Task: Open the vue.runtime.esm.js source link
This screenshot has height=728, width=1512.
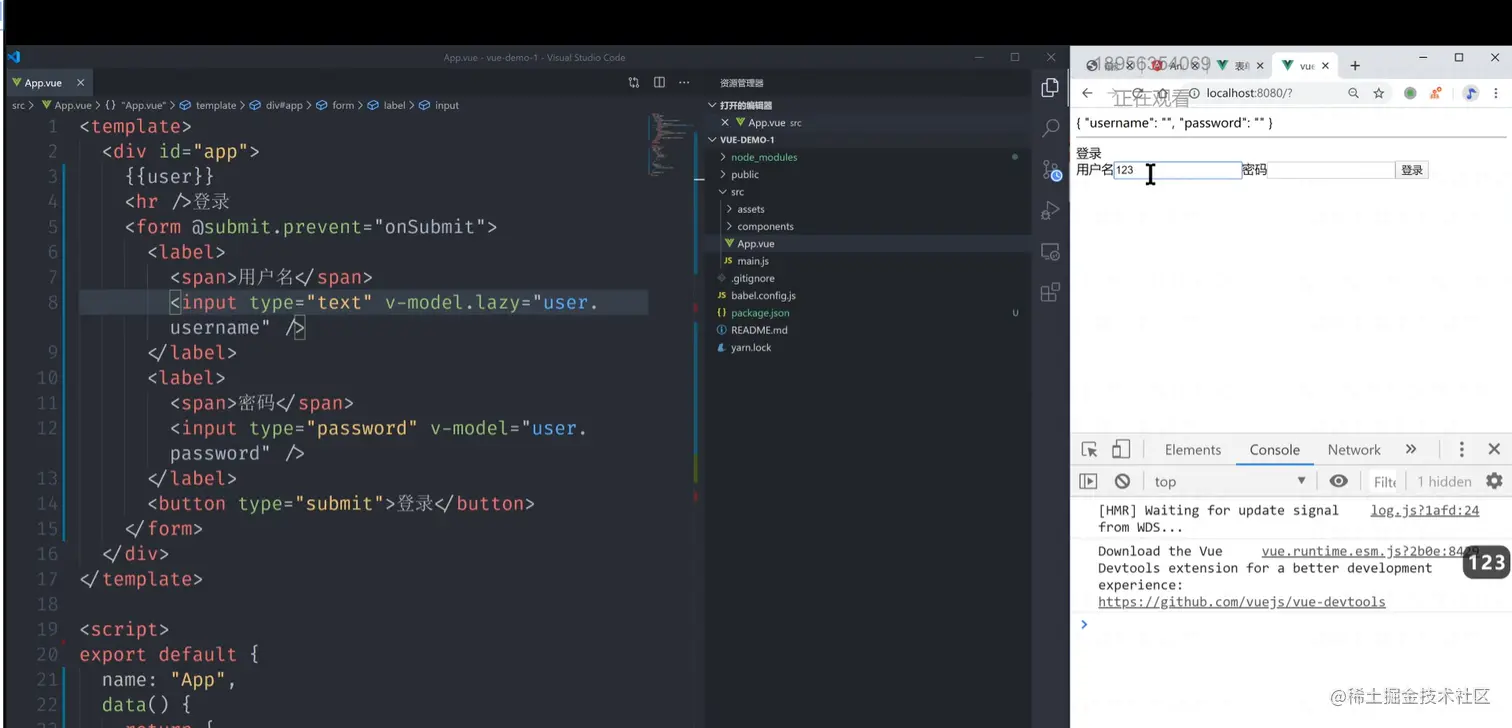Action: point(1370,551)
